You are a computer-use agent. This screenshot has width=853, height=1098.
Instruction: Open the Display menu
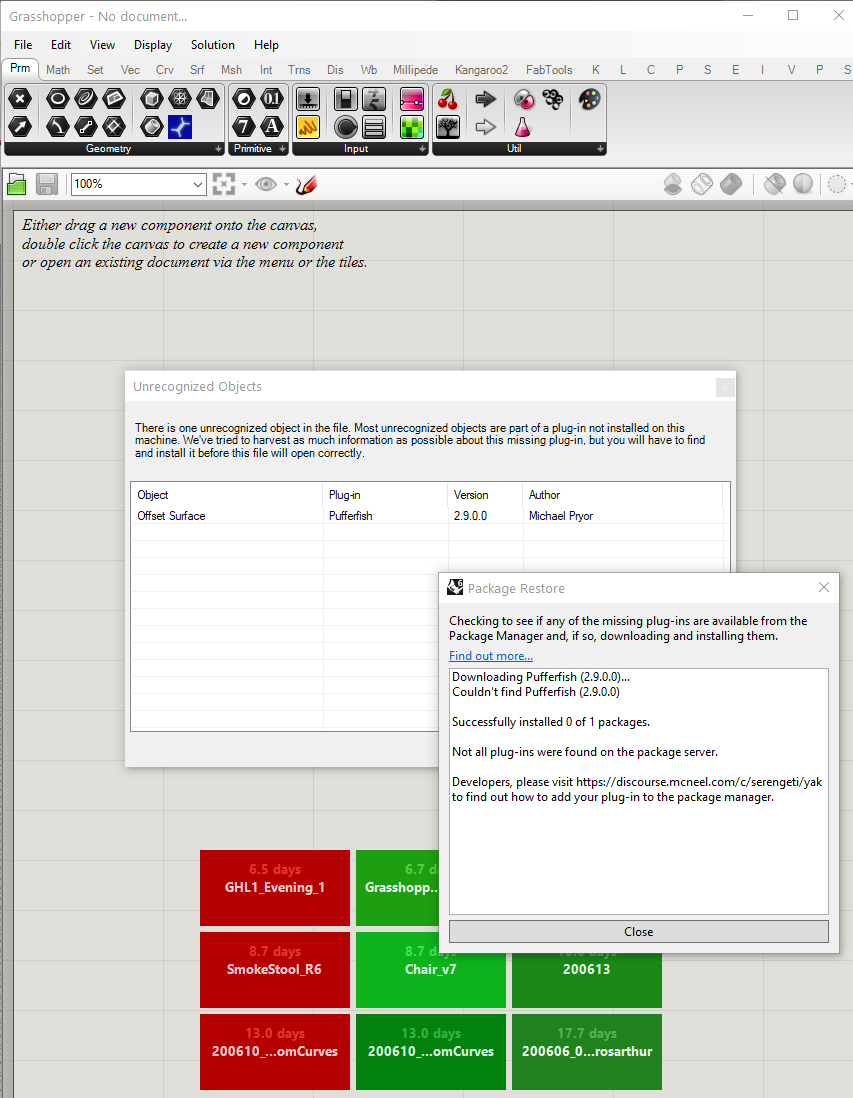pyautogui.click(x=153, y=45)
